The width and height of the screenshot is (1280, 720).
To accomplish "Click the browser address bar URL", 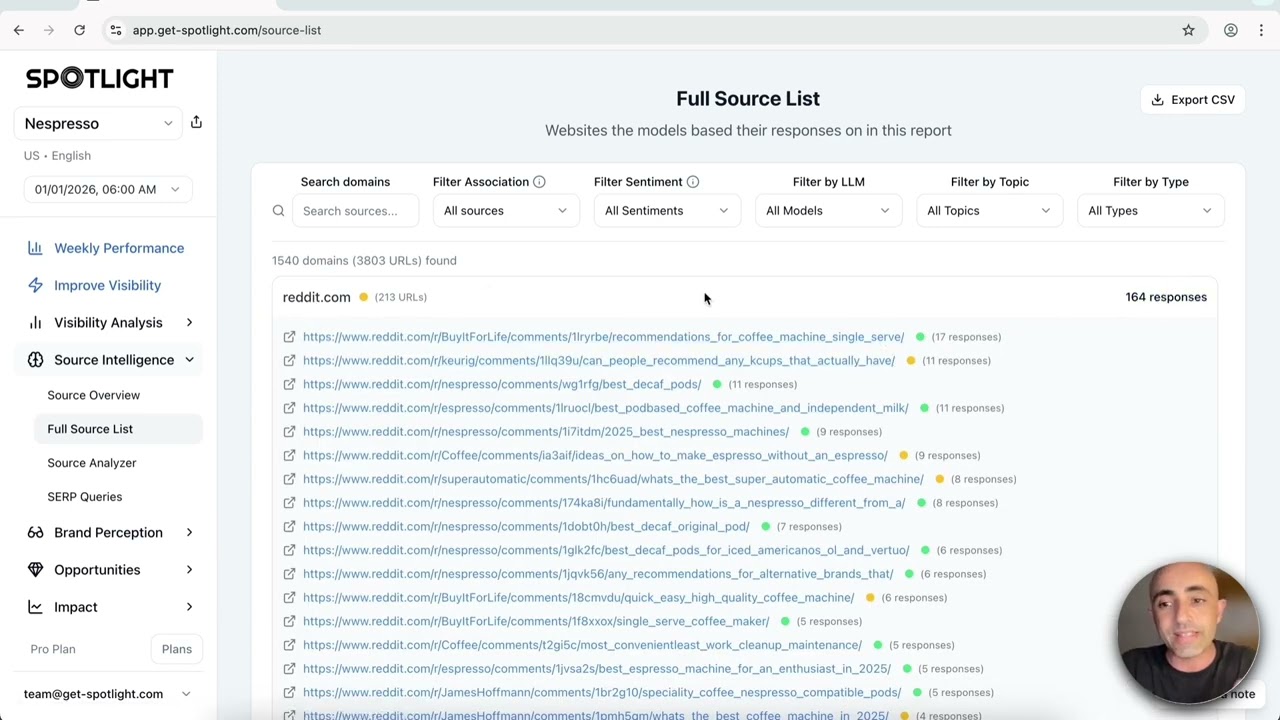I will 227,30.
